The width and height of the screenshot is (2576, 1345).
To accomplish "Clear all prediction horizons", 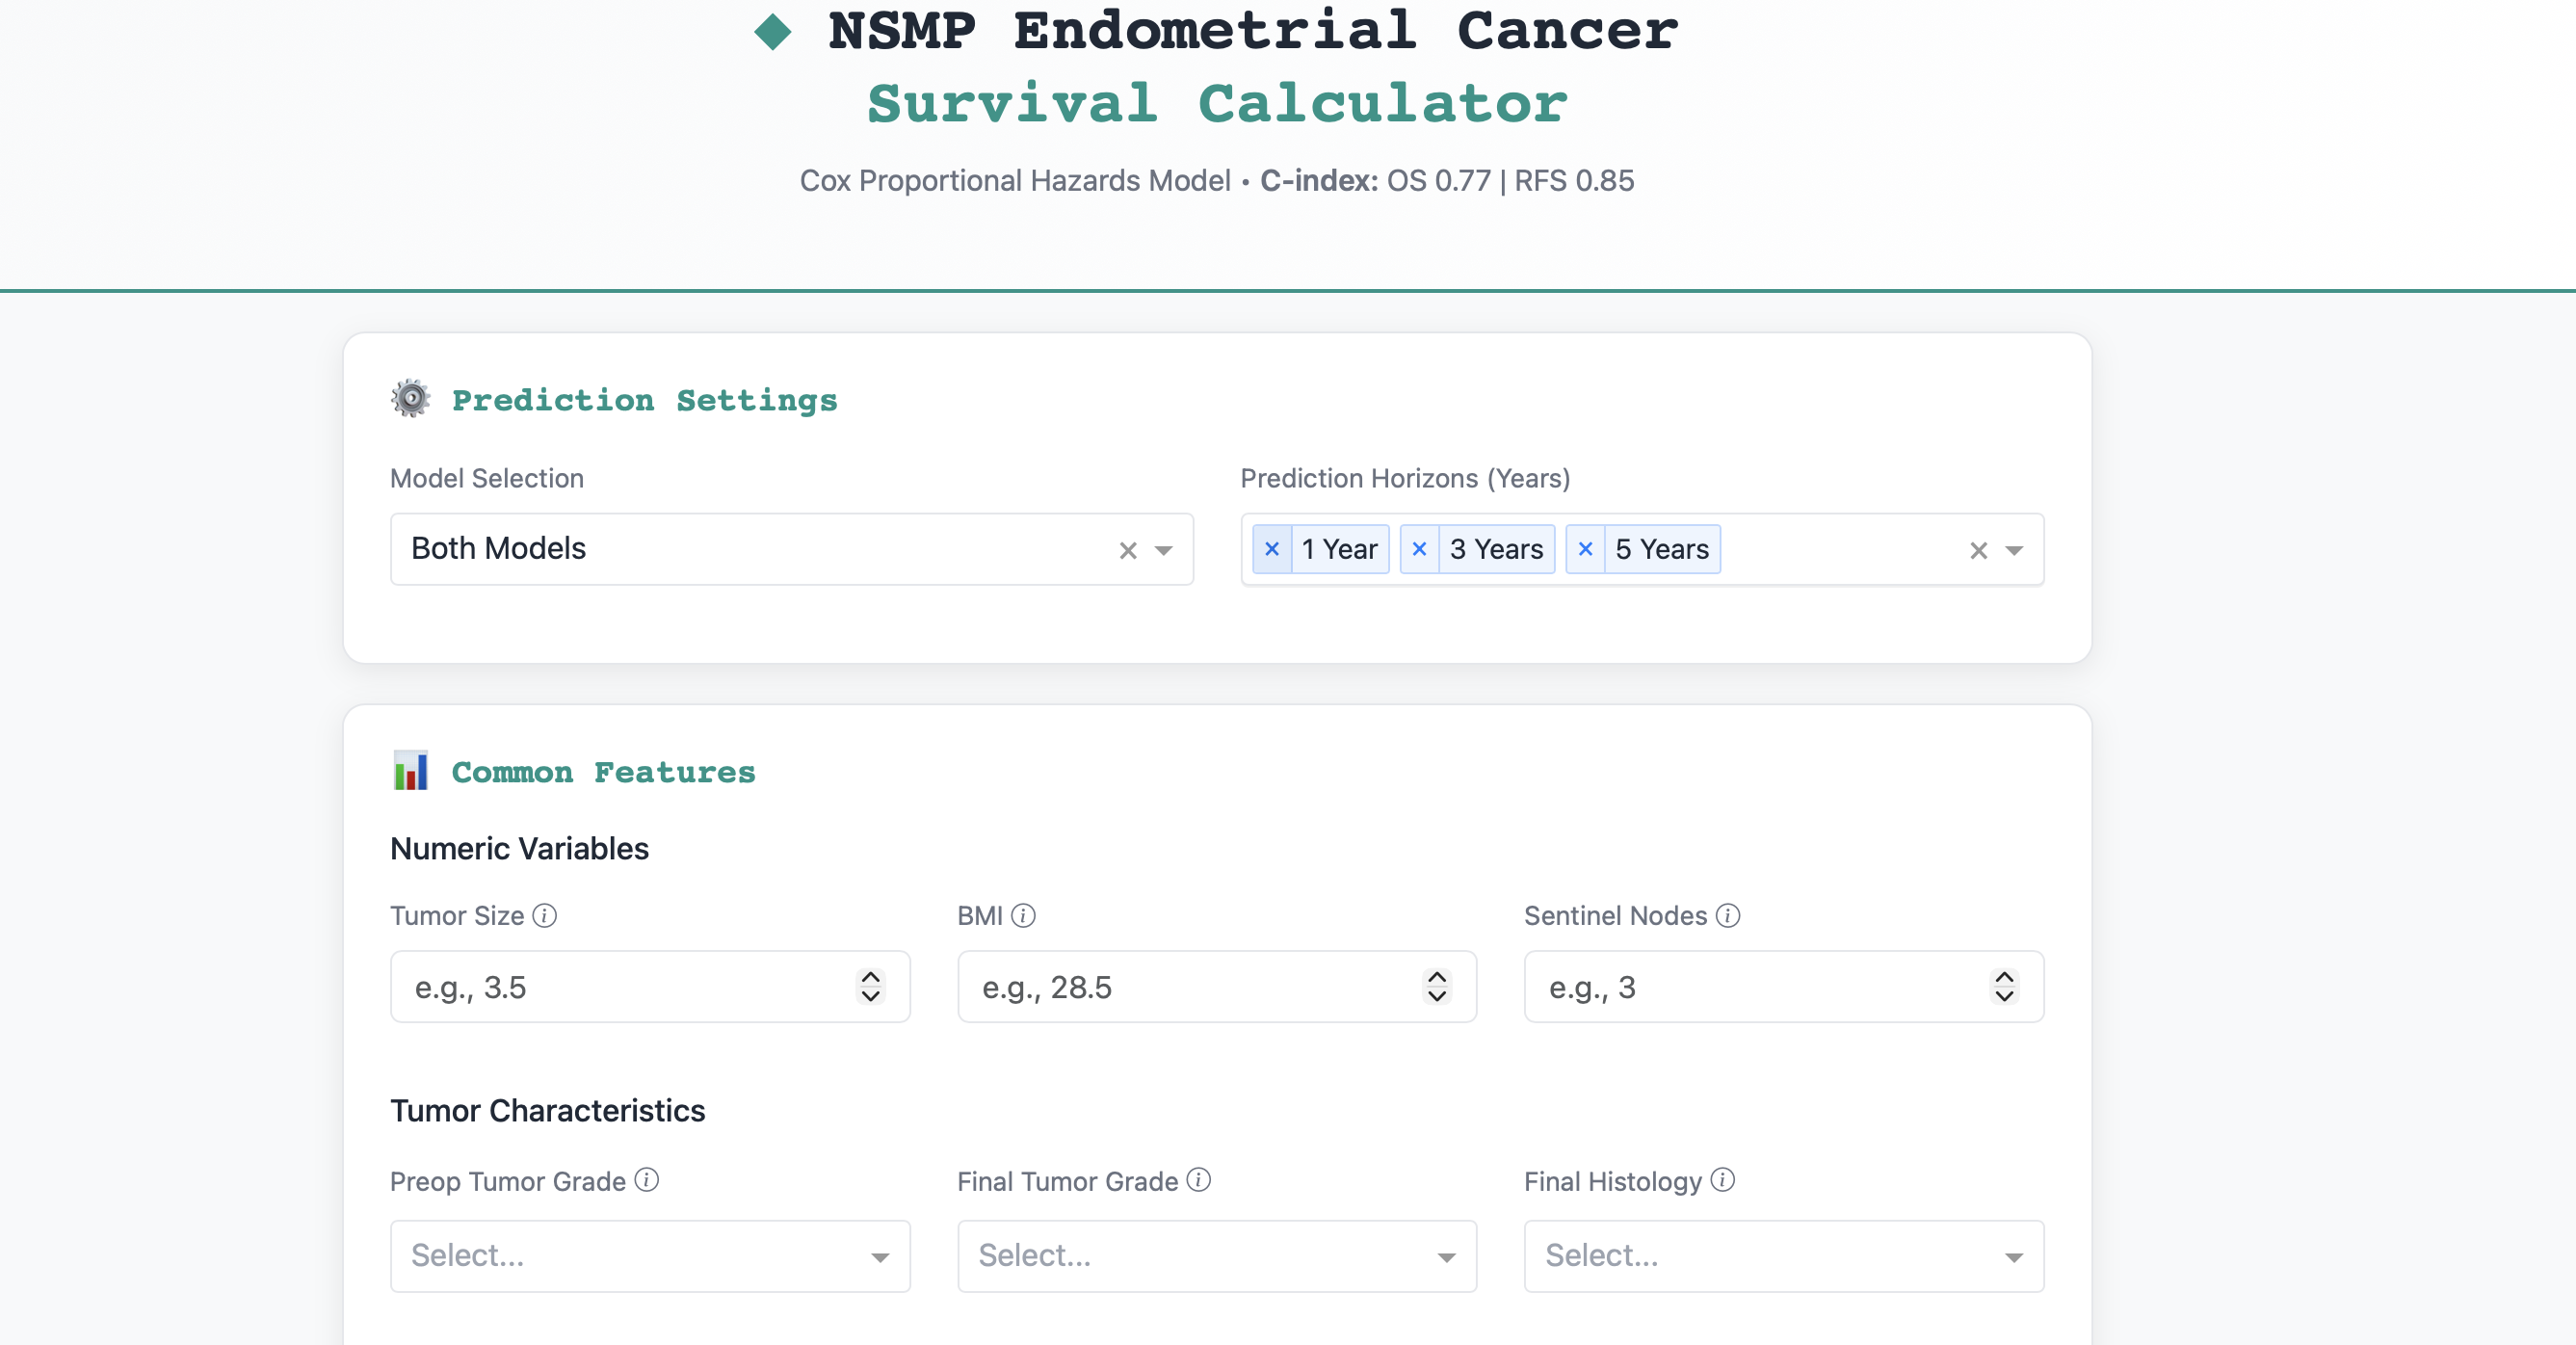I will pyautogui.click(x=1978, y=550).
